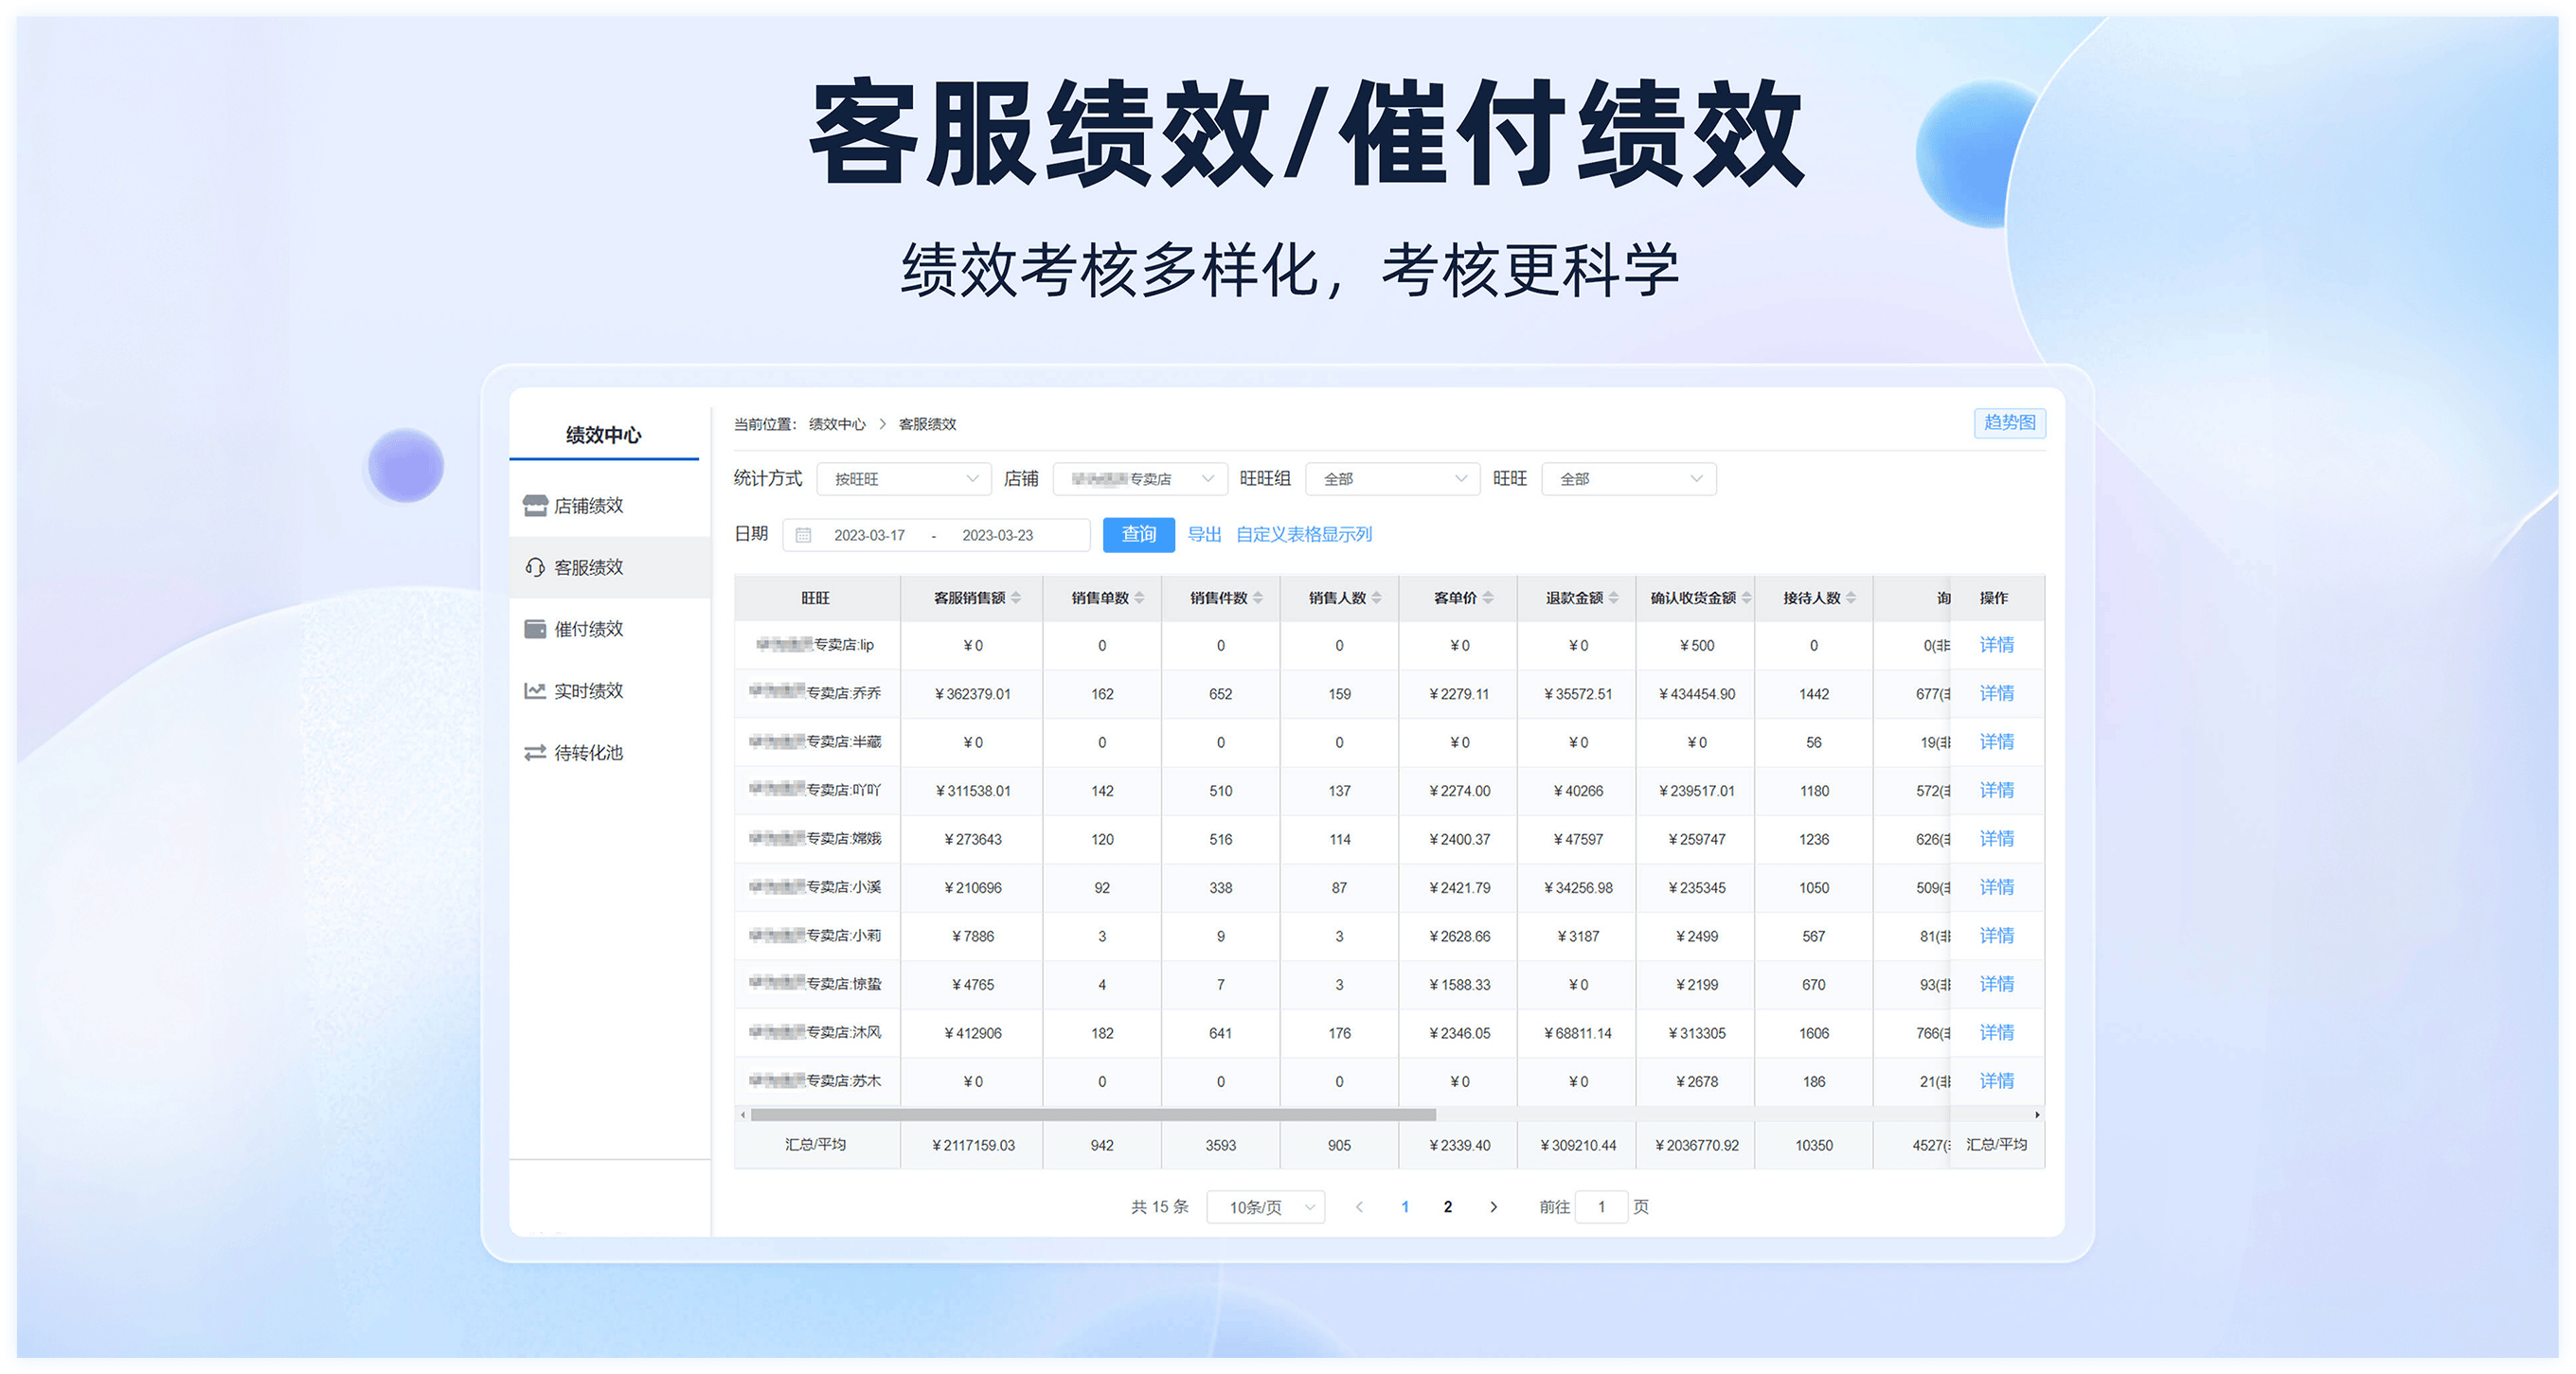Sort by 销售单数 column arrows
This screenshot has height=1374, width=2576.
(x=1139, y=598)
